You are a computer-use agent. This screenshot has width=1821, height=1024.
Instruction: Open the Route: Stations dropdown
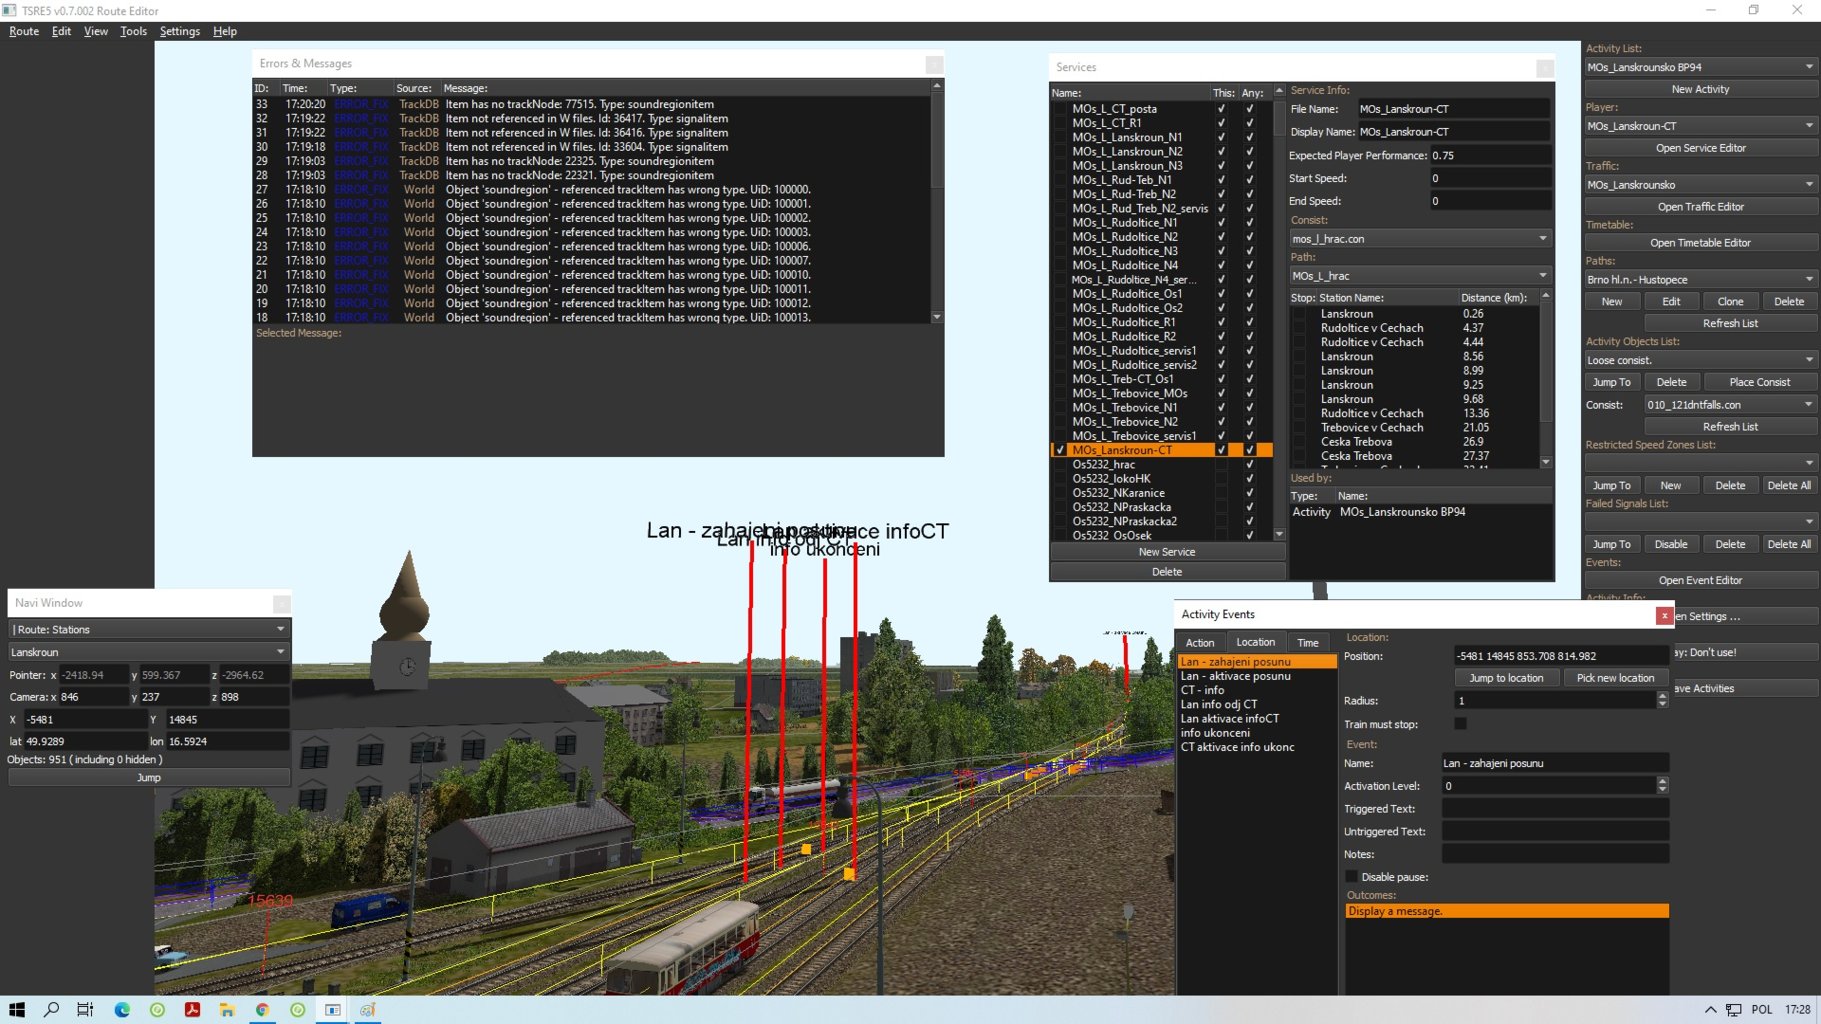[x=280, y=629]
